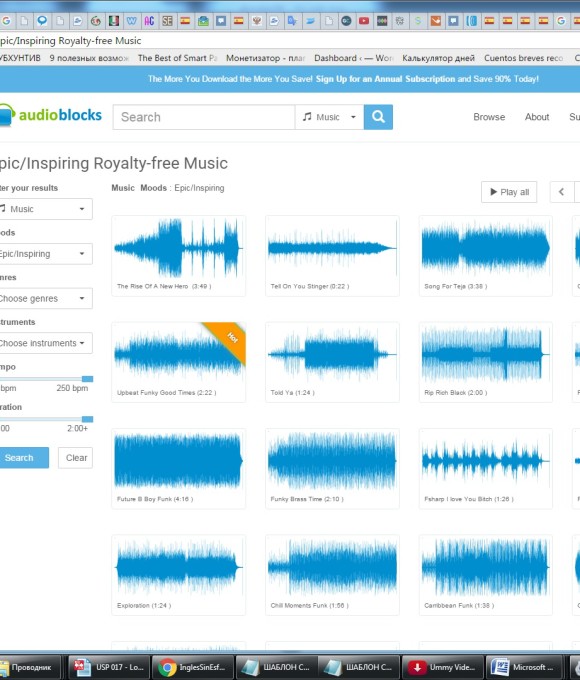
Task: Expand the Music filter dropdown in the sidebar
Action: click(46, 209)
